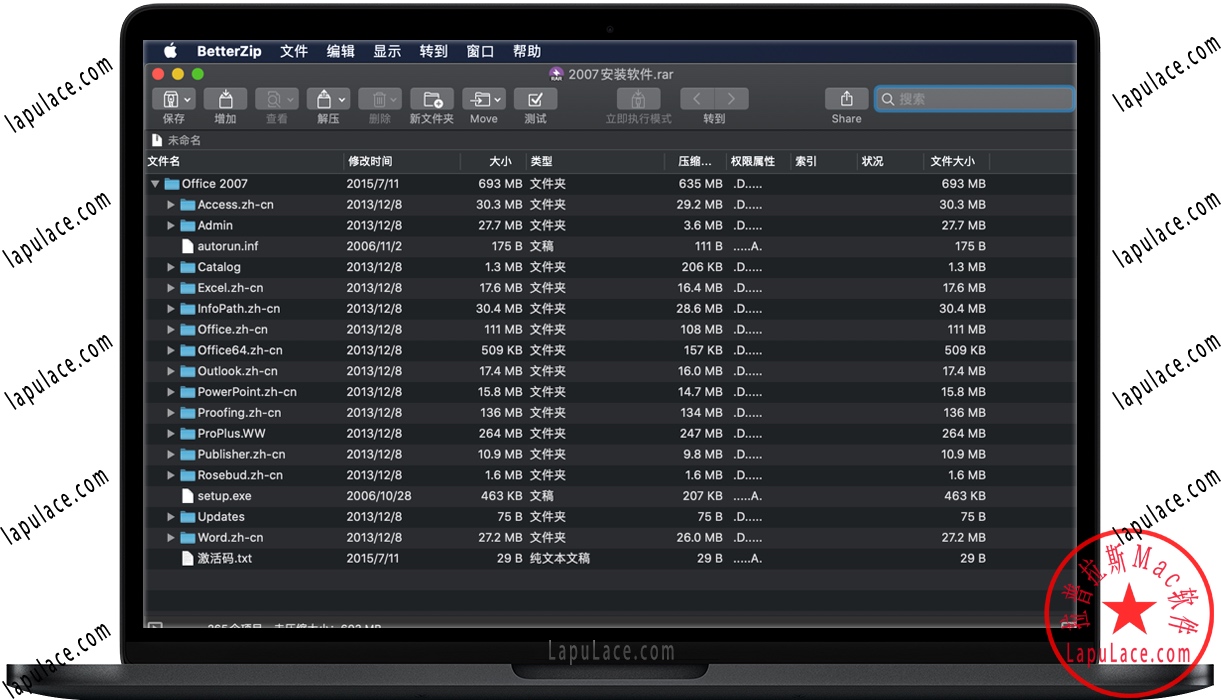The image size is (1221, 700).
Task: Select the autorun.inf file icon
Action: pos(187,246)
